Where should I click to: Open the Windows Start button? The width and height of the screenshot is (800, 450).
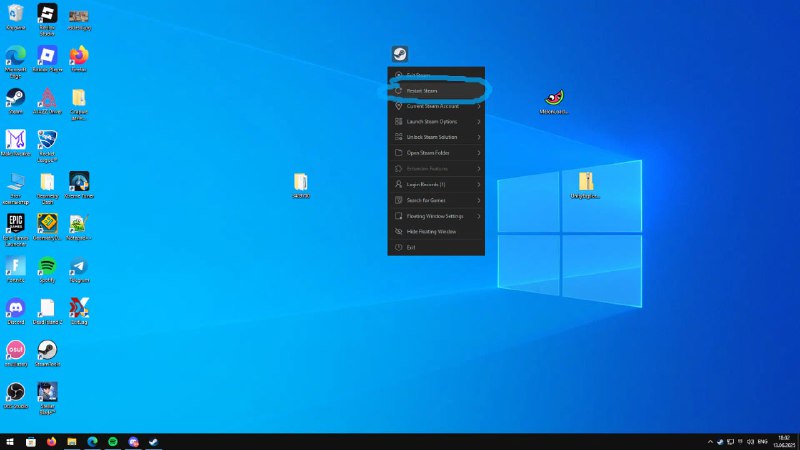(x=10, y=441)
